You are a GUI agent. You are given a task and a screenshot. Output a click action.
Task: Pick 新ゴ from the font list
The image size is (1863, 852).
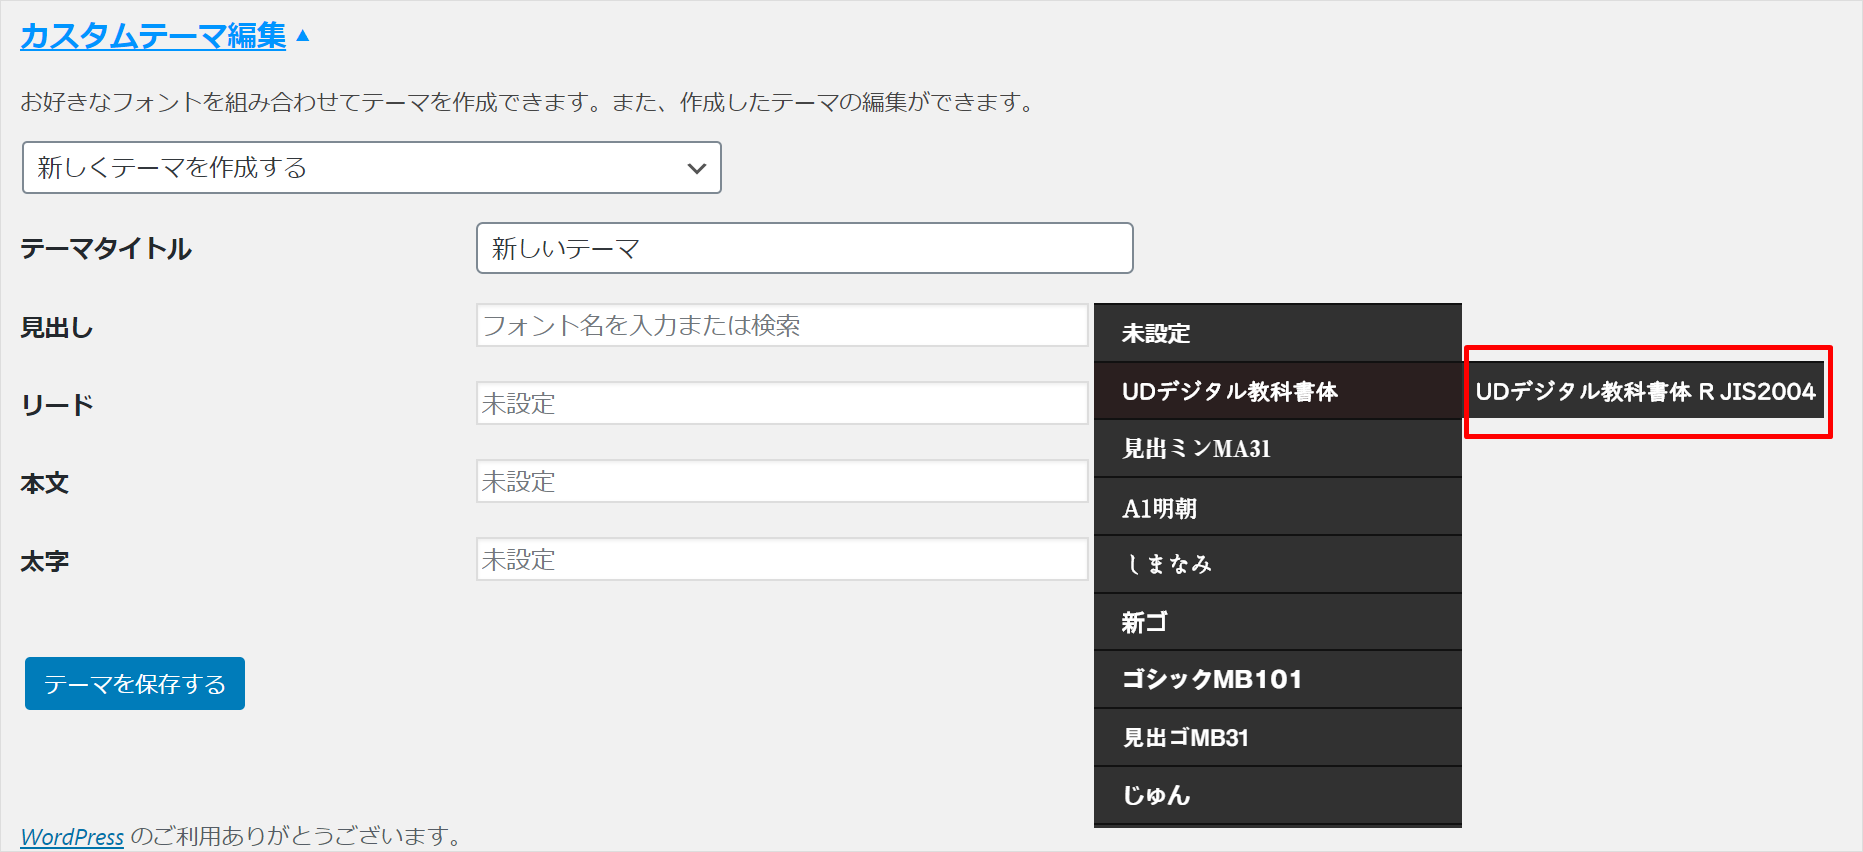click(x=1277, y=622)
